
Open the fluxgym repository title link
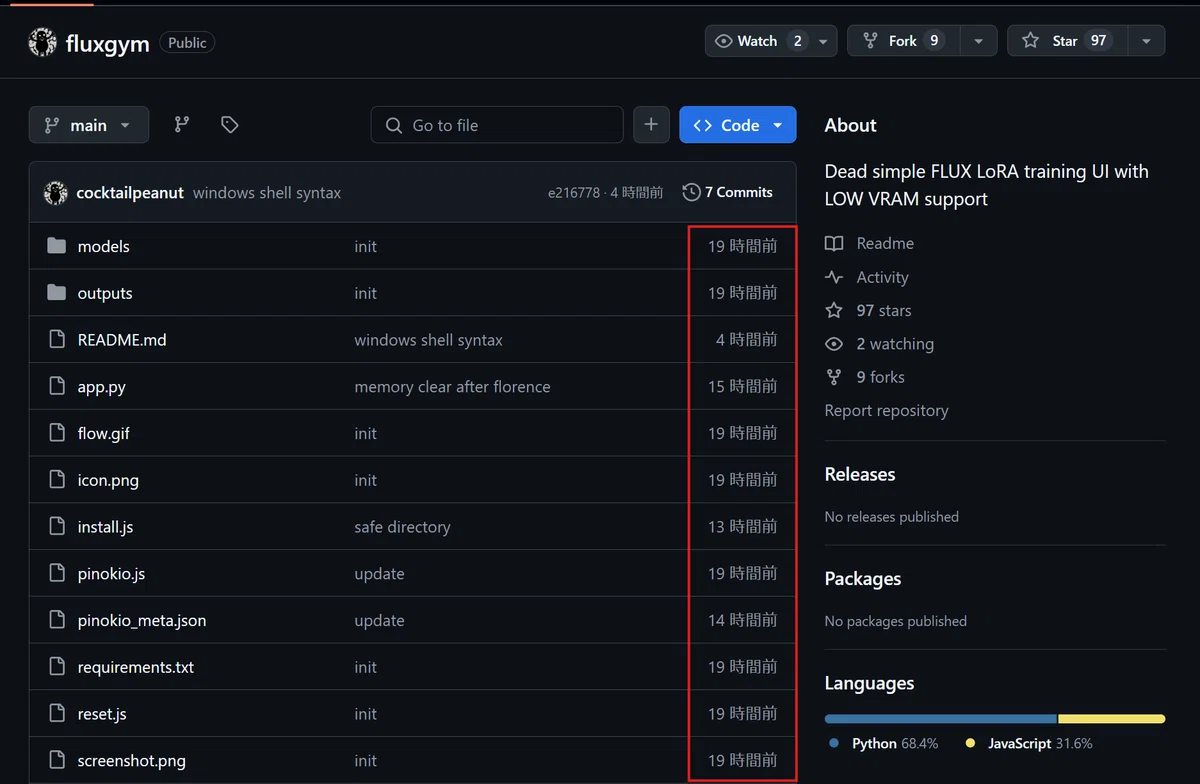(x=107, y=42)
